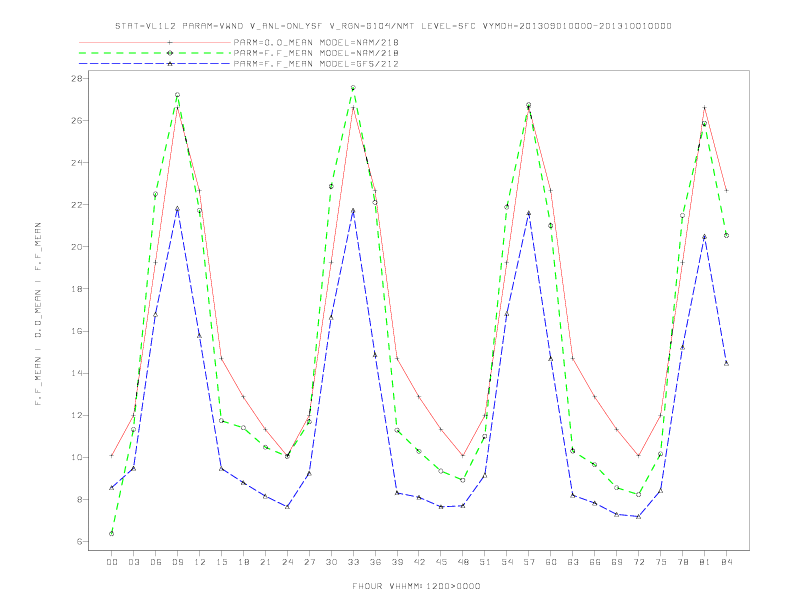Select legend entry PARM=F.F_MEAN MODEL=GFS/212
The width and height of the screenshot is (792, 612).
tap(316, 64)
